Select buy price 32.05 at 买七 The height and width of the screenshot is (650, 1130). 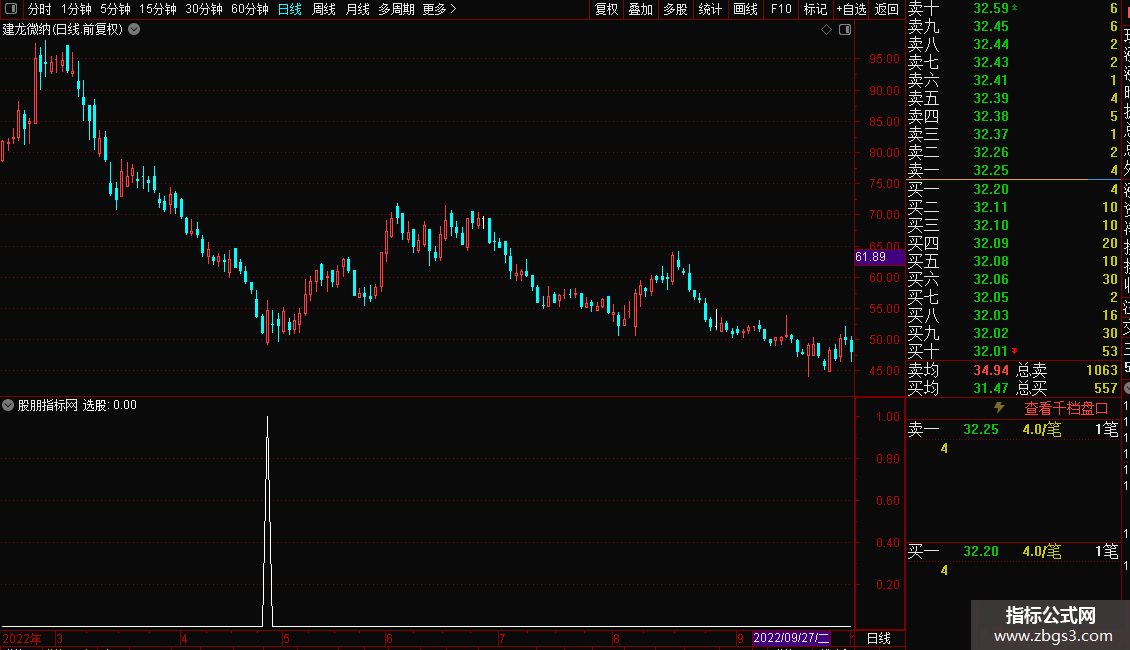(x=991, y=298)
